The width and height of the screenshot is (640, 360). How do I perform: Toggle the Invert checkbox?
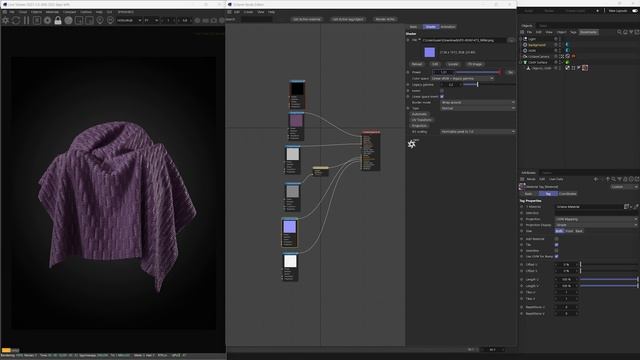[442, 91]
